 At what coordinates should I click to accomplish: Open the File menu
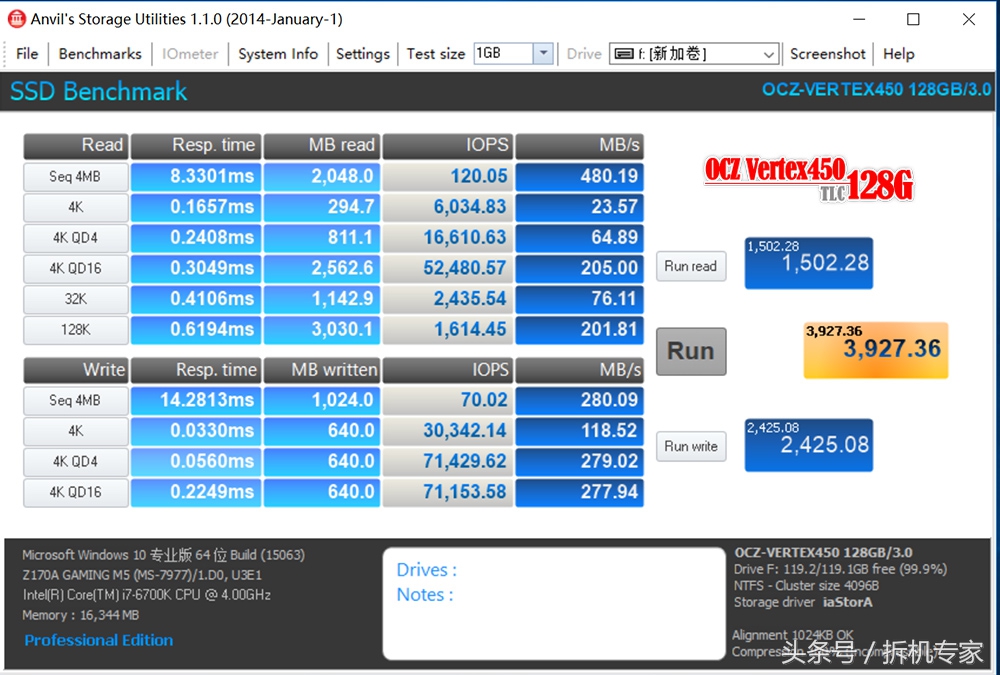(x=27, y=54)
